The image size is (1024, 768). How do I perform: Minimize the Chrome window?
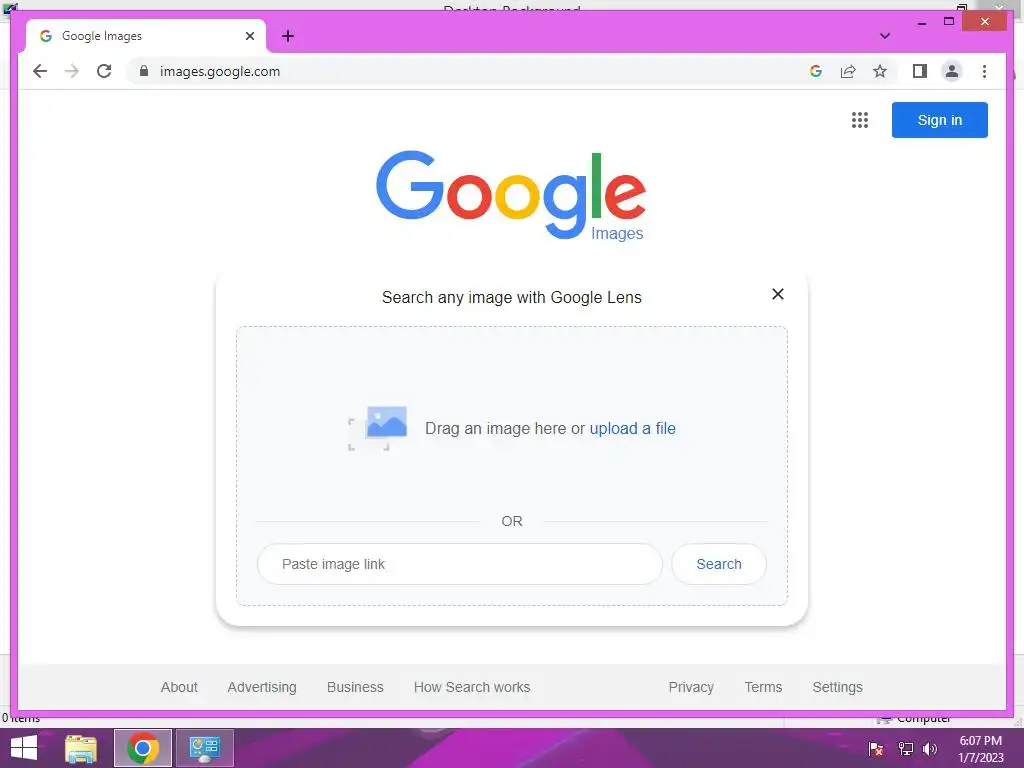(x=921, y=22)
